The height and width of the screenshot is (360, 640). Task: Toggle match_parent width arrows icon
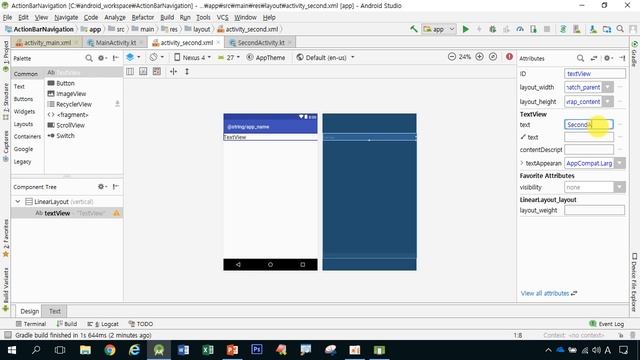(173, 71)
